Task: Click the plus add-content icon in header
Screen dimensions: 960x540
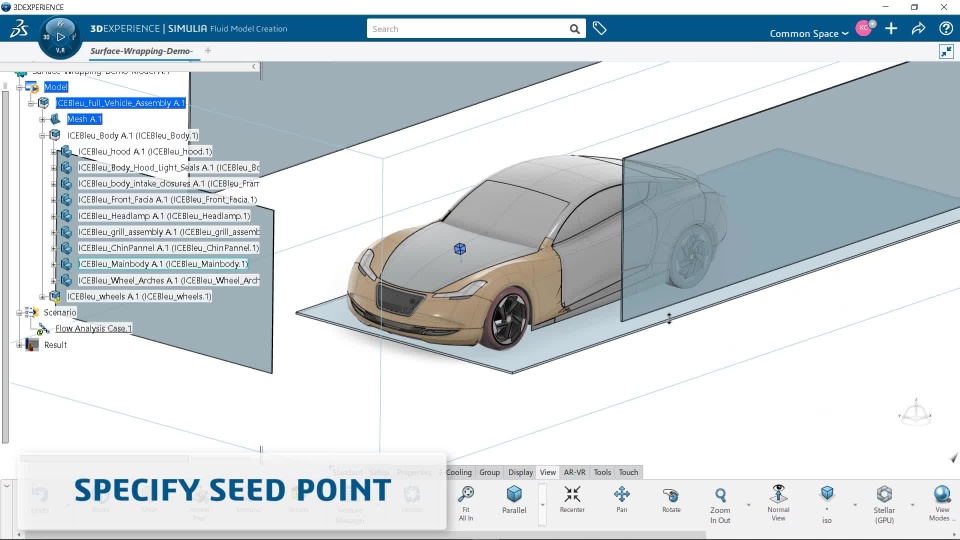Action: pyautogui.click(x=891, y=28)
